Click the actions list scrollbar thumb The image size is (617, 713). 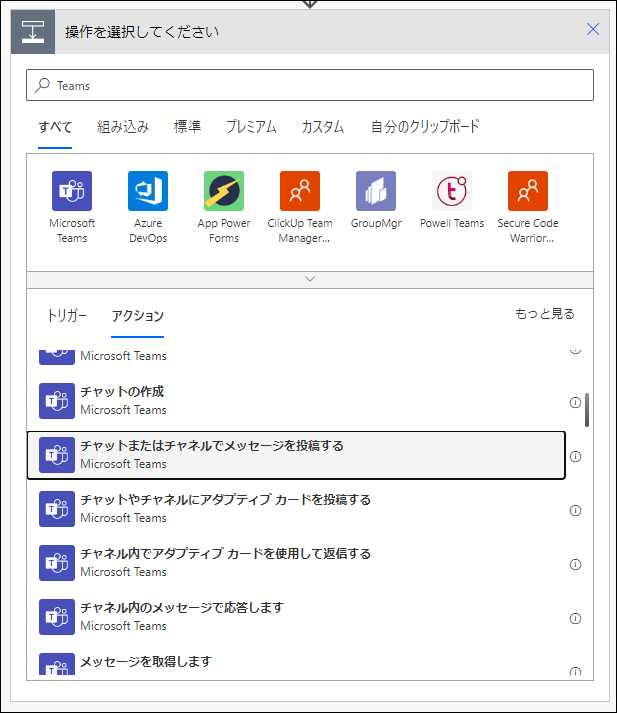click(587, 410)
